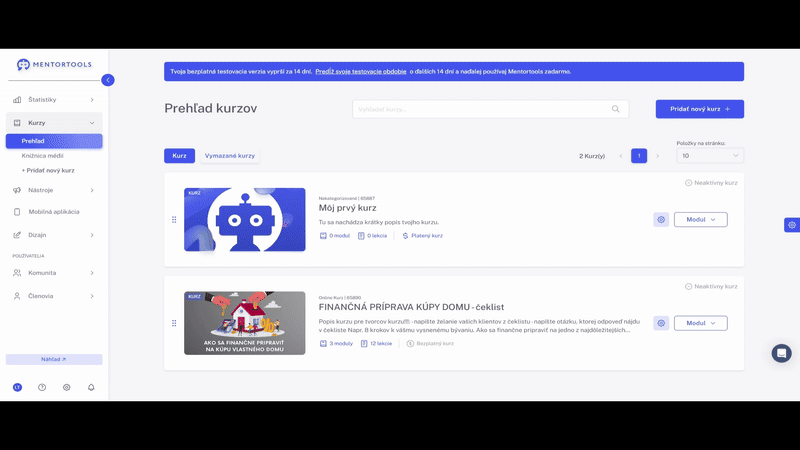Collapse the sidebar with the round arrow button

point(108,80)
